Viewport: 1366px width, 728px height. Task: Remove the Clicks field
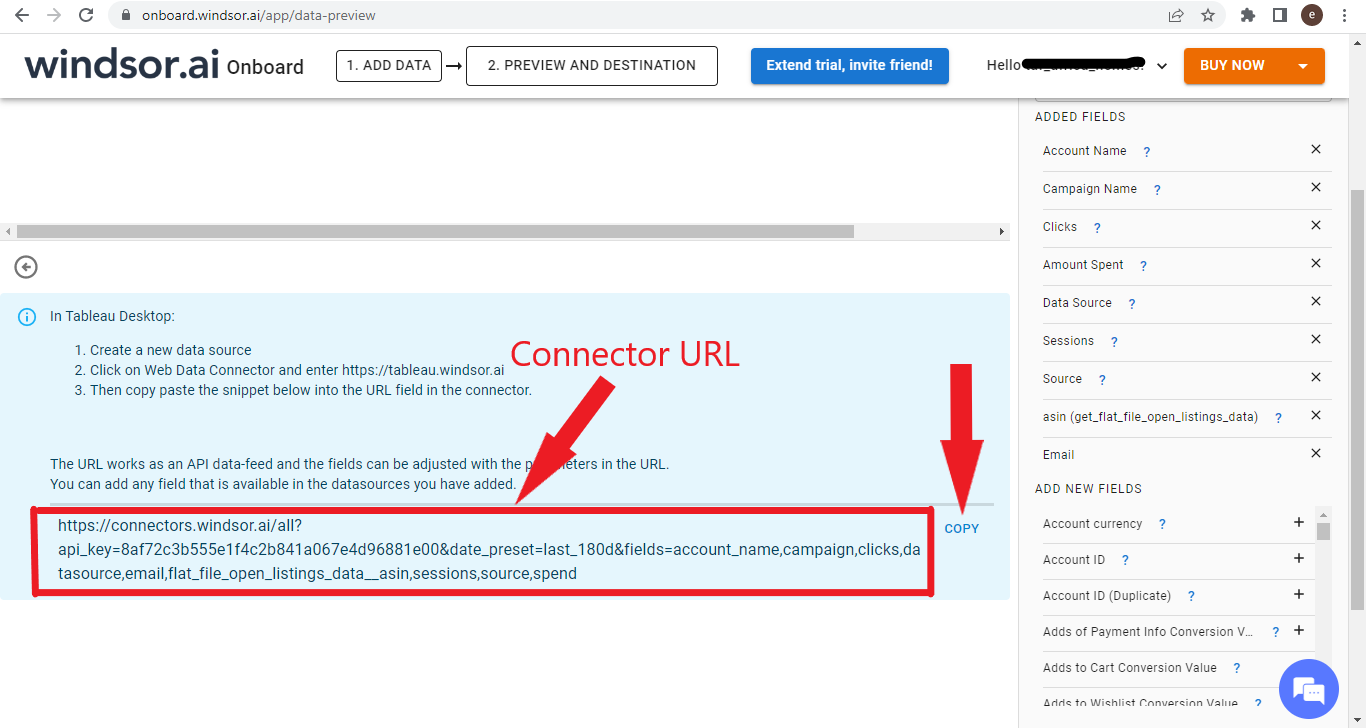(1316, 225)
